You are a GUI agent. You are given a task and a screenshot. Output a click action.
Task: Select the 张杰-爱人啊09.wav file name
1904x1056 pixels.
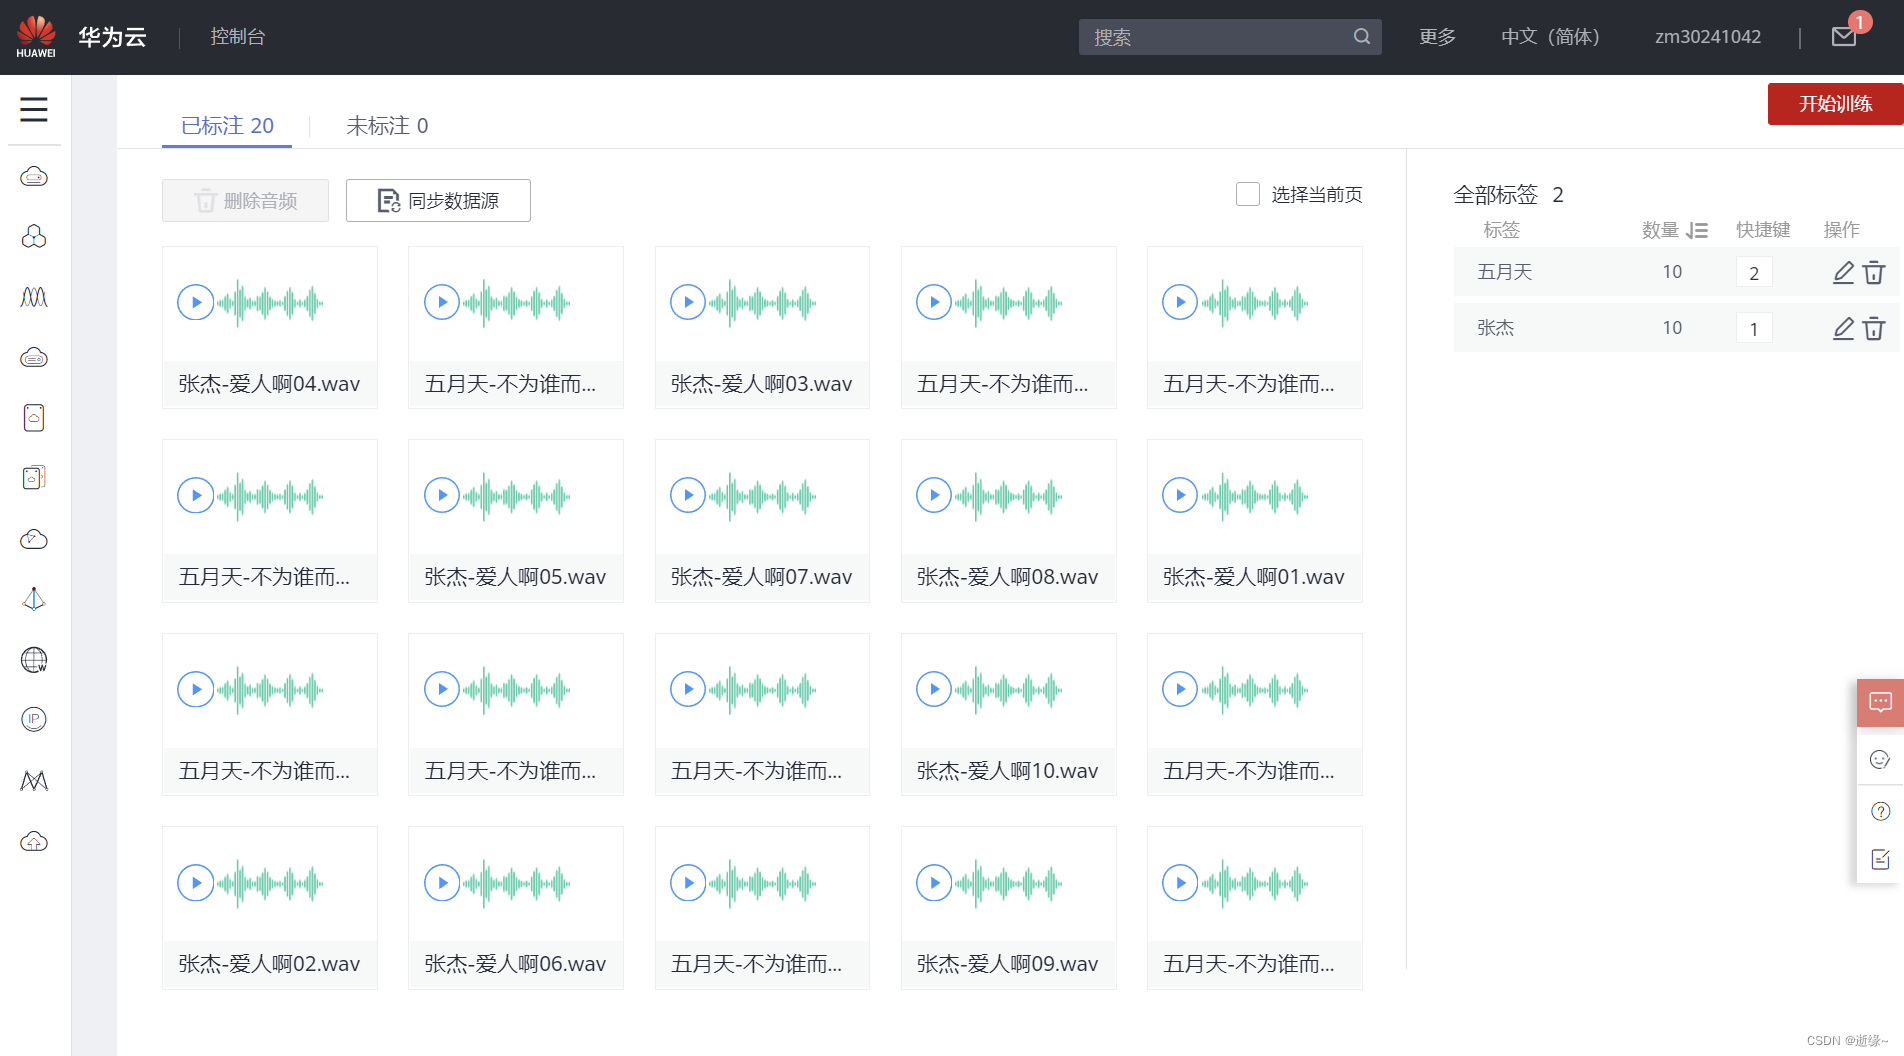click(x=1007, y=964)
